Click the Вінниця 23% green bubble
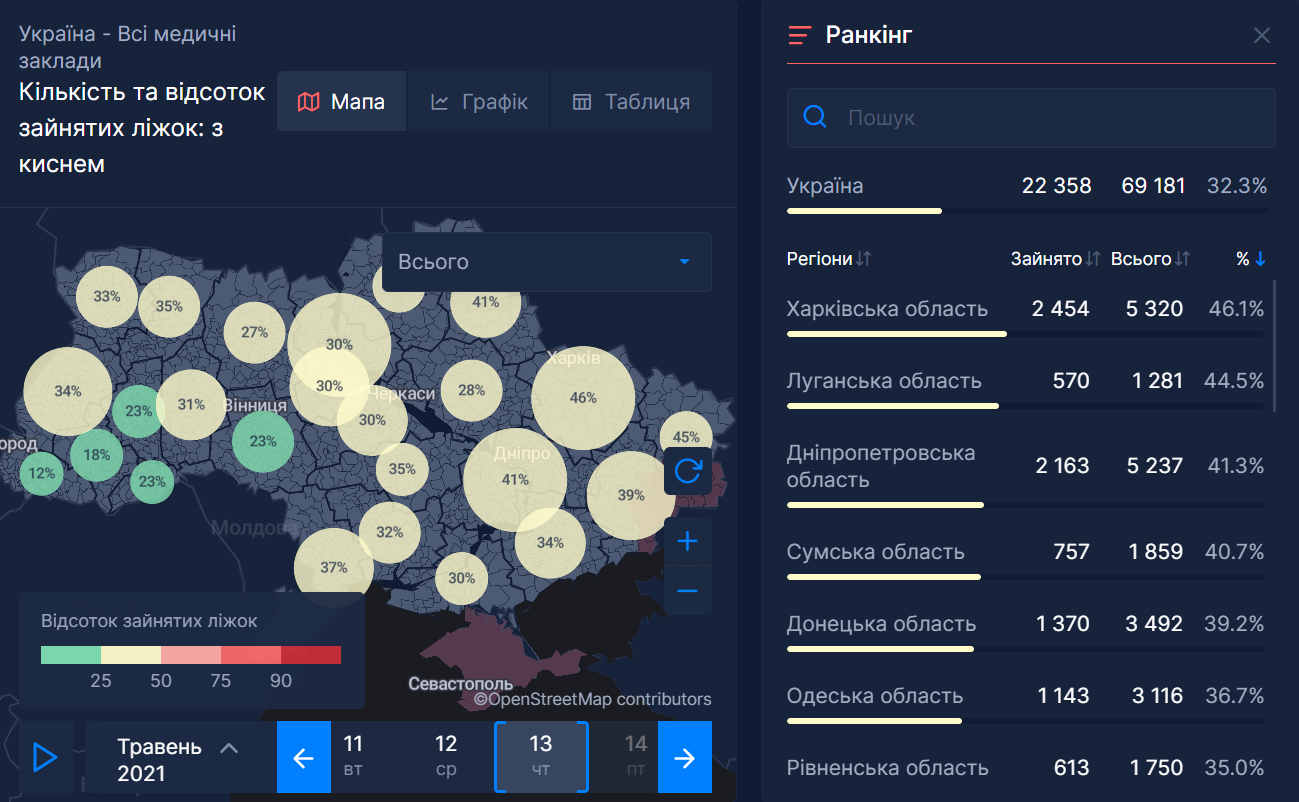This screenshot has width=1299, height=802. [263, 441]
